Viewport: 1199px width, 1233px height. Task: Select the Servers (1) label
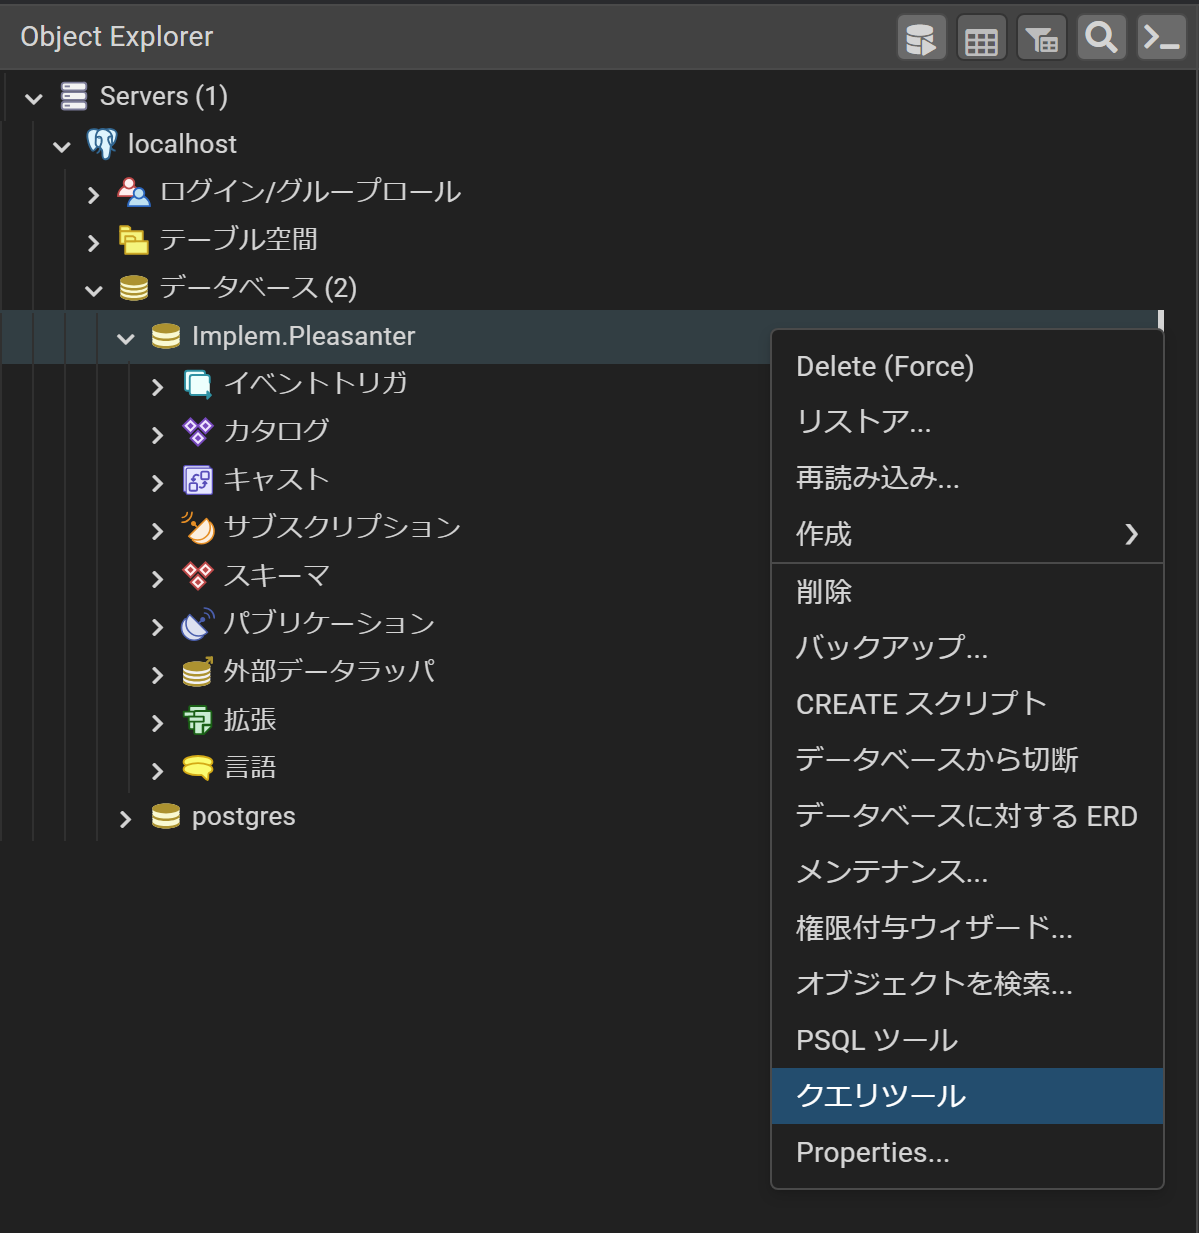point(164,96)
